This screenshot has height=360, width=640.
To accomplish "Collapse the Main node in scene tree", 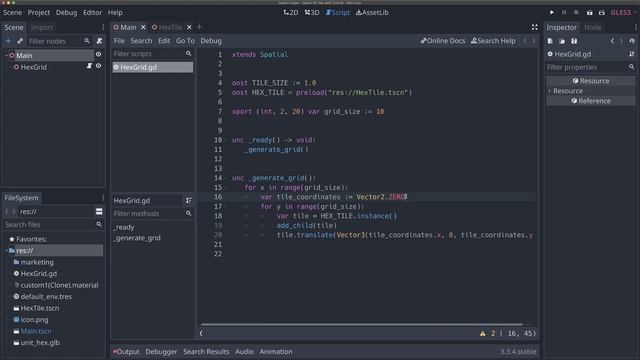I will pos(7,55).
